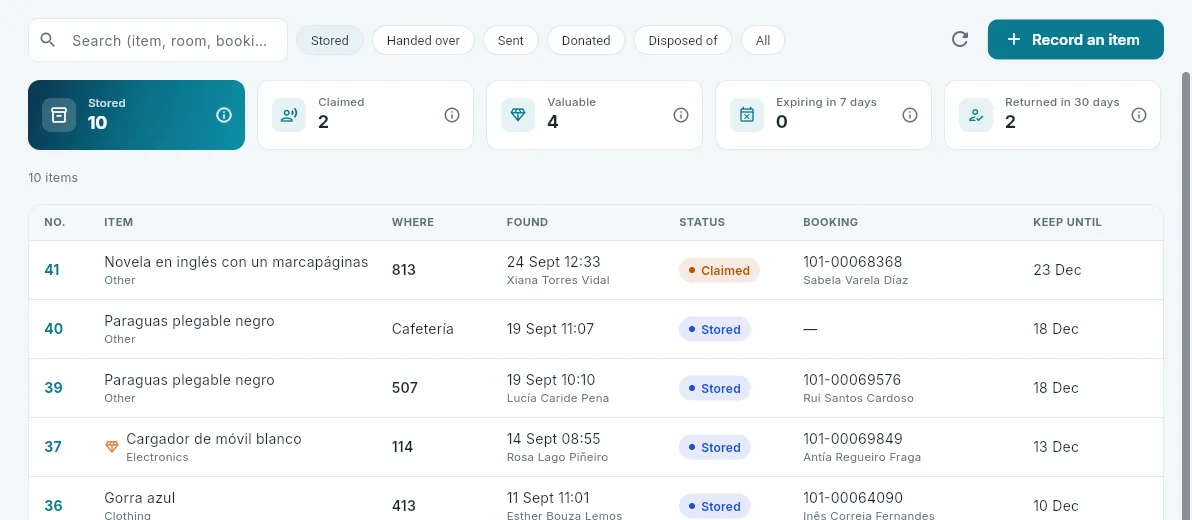
Task: Select the All filter chip
Action: pyautogui.click(x=762, y=40)
